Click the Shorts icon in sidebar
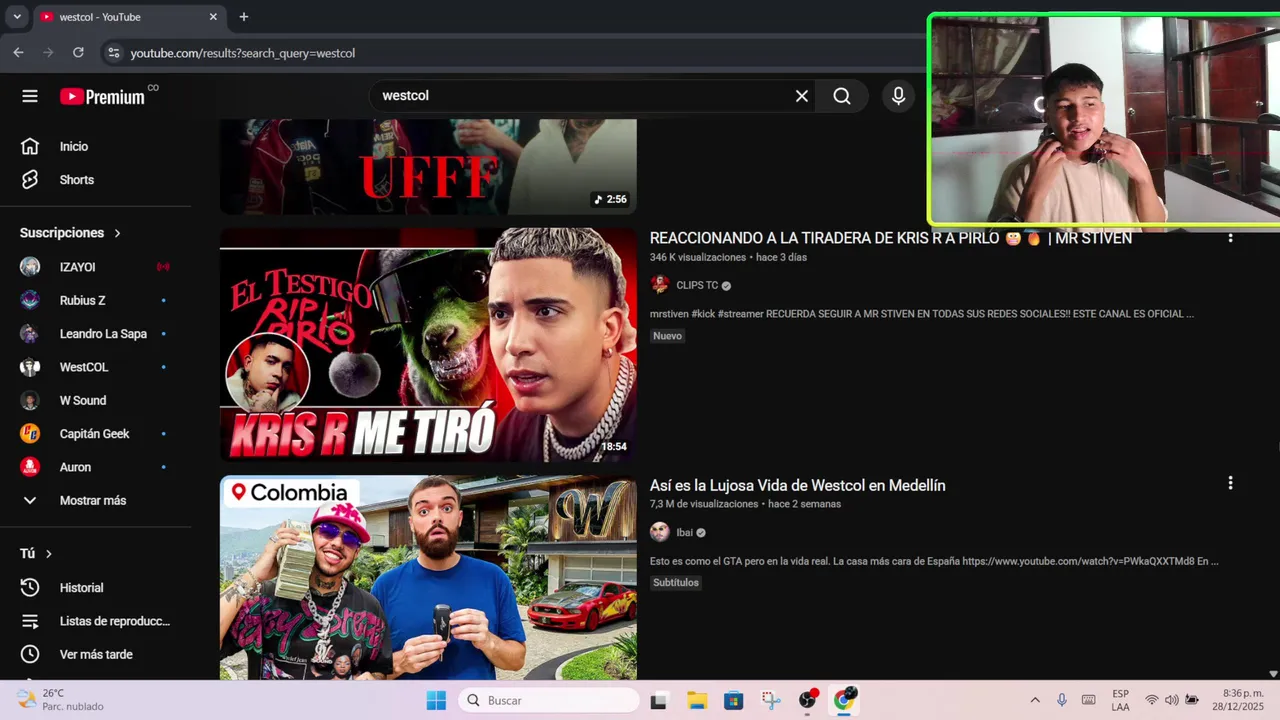 [x=30, y=180]
